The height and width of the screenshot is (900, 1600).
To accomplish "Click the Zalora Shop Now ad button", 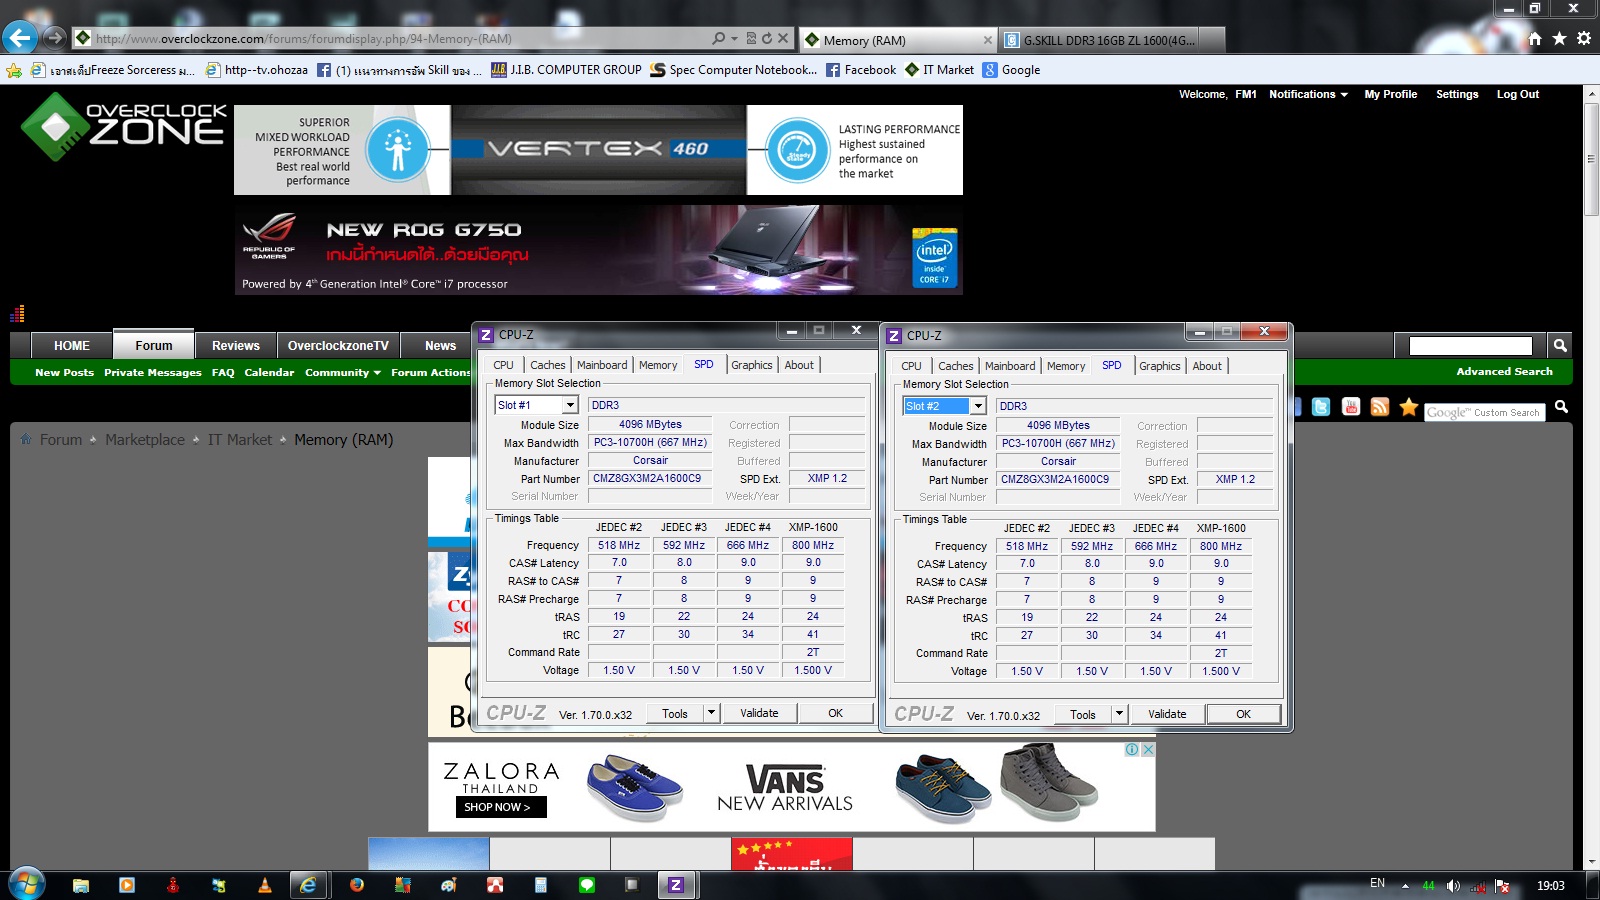I will 500,807.
